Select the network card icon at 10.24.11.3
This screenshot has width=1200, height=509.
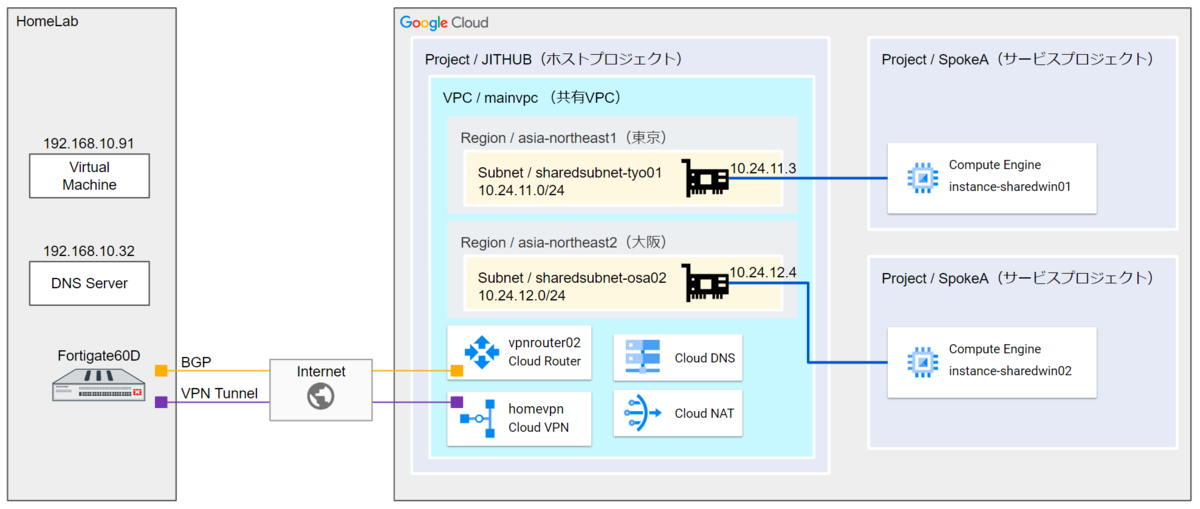click(706, 178)
